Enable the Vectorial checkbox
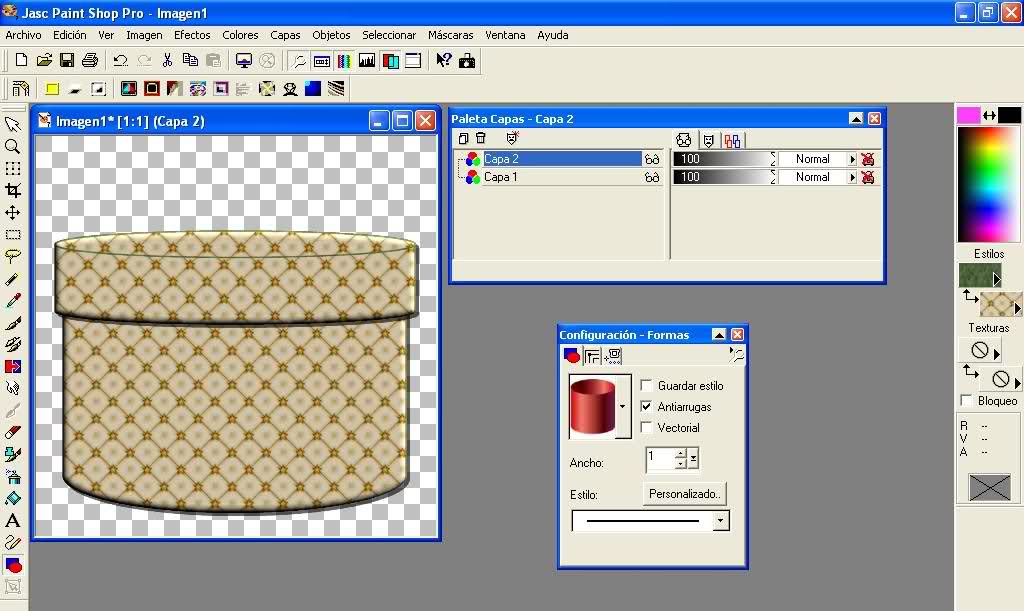Screen dimensions: 1024x611 coord(647,427)
